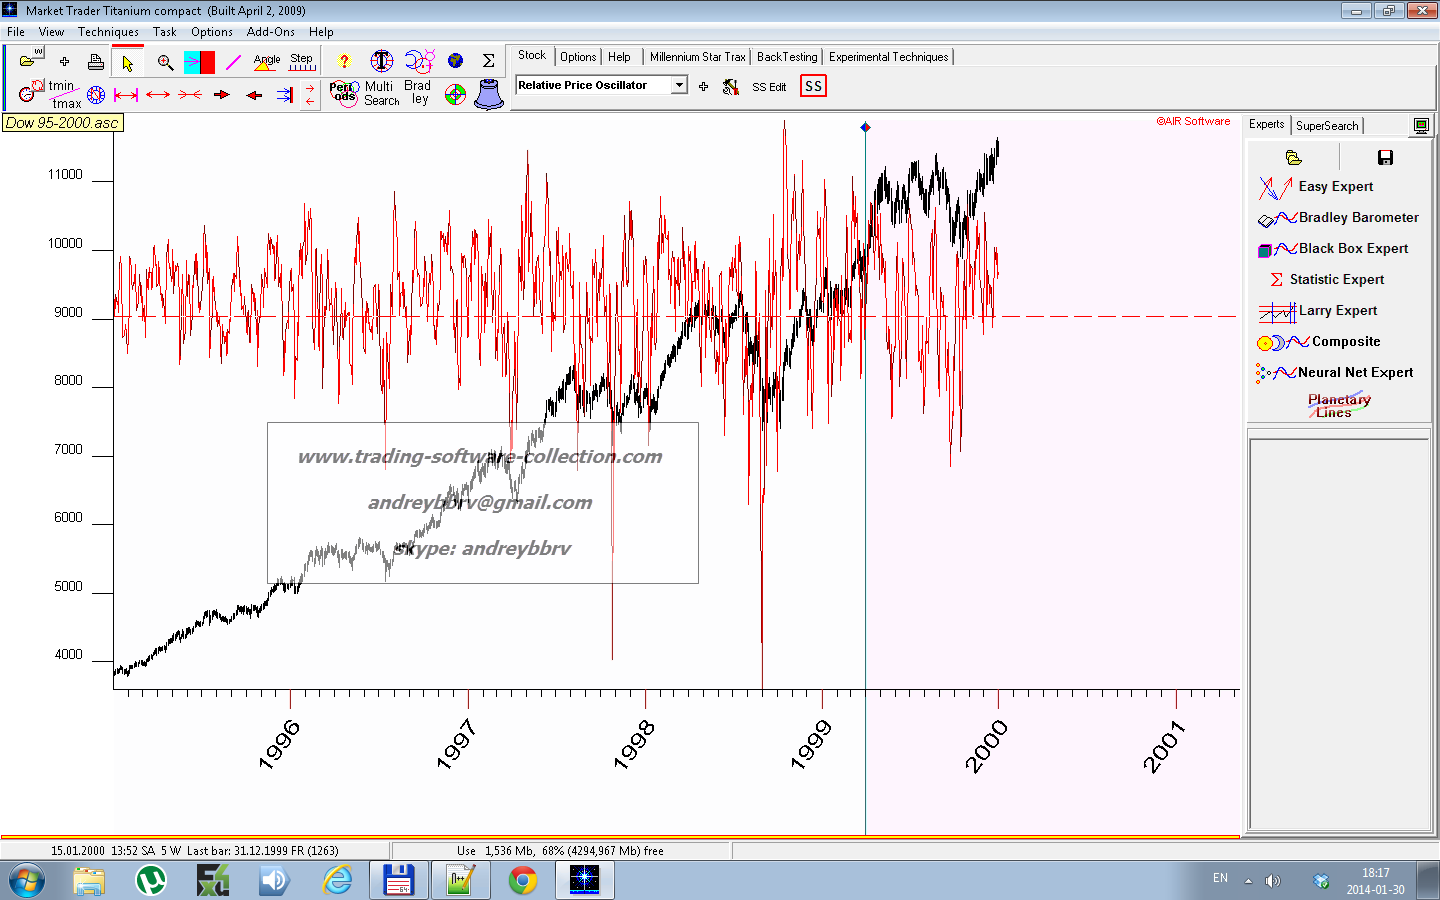Click the yellow question mark help icon
1440x900 pixels.
tap(344, 62)
